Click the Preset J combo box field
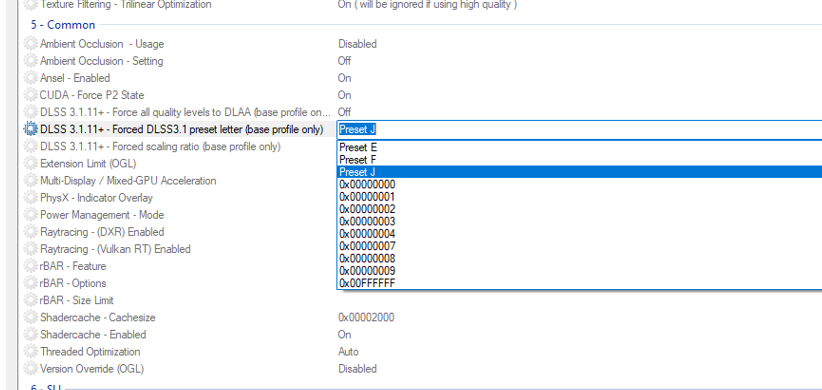Viewport: 822px width, 390px height. 579,129
